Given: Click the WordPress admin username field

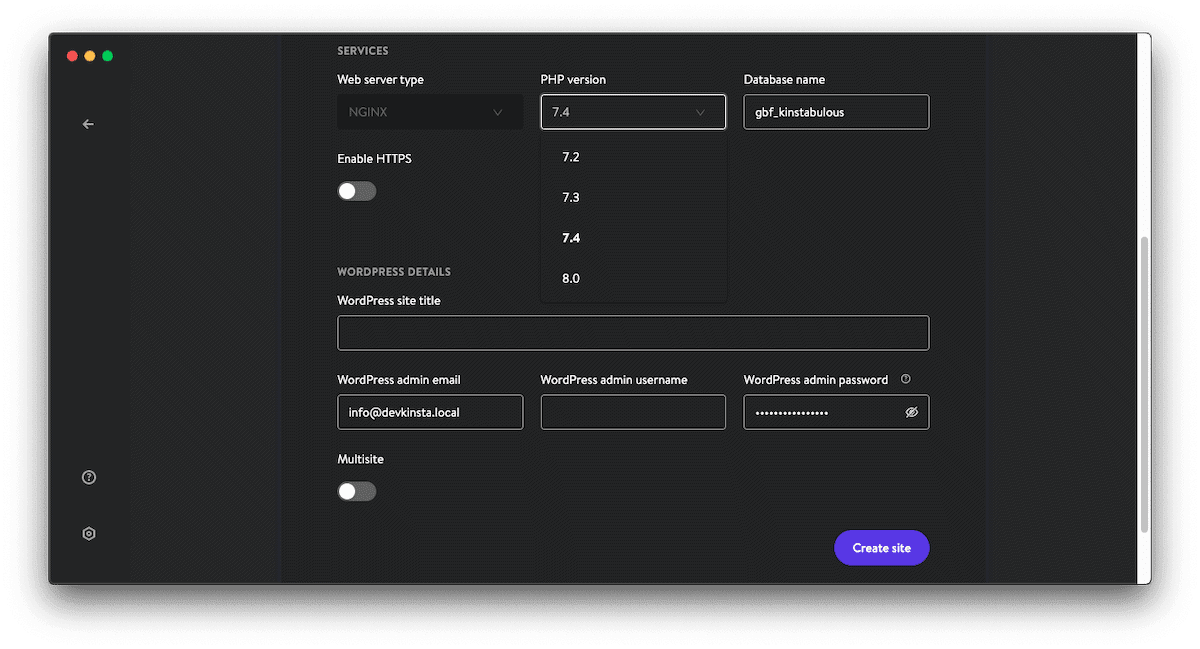Looking at the screenshot, I should [632, 411].
